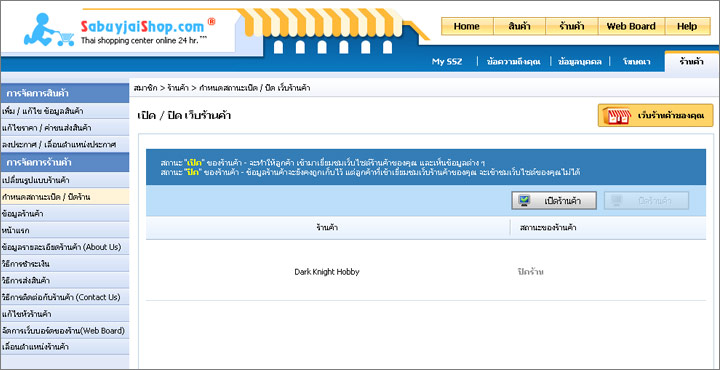Open เปลี่ยนรูปแบบร้านค้า in sidebar

pyautogui.click(x=64, y=180)
